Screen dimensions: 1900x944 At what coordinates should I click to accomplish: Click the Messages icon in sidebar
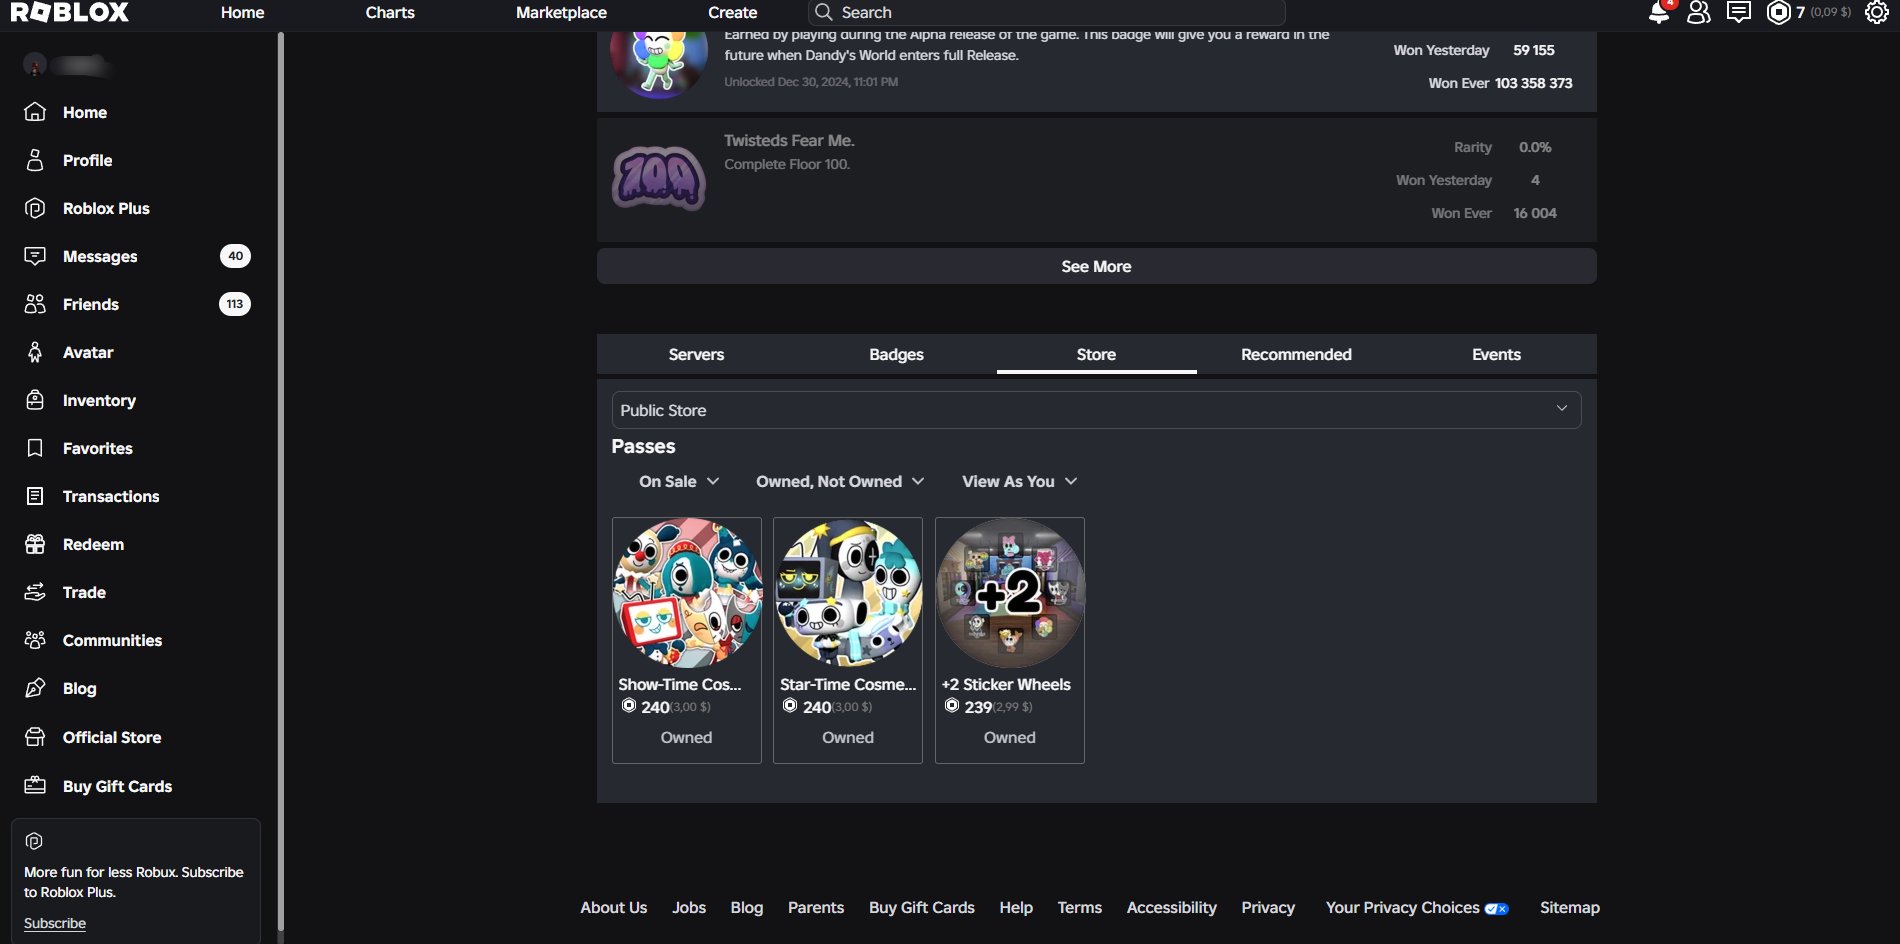click(x=35, y=256)
